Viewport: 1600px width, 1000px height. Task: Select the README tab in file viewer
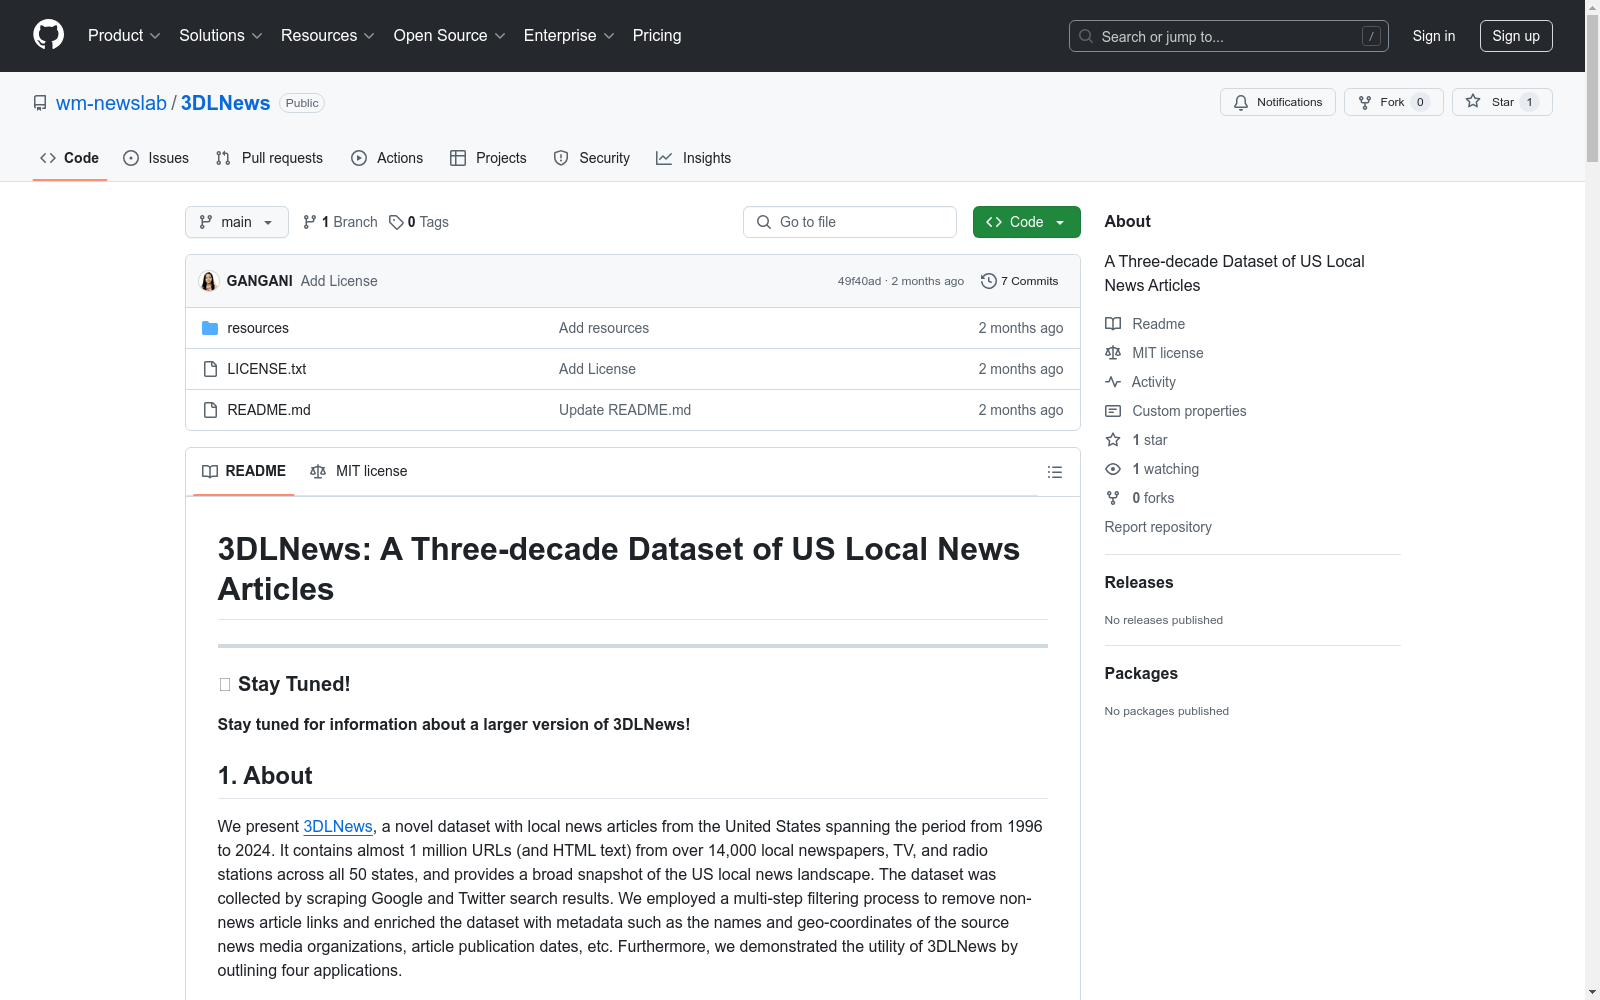pyautogui.click(x=244, y=471)
